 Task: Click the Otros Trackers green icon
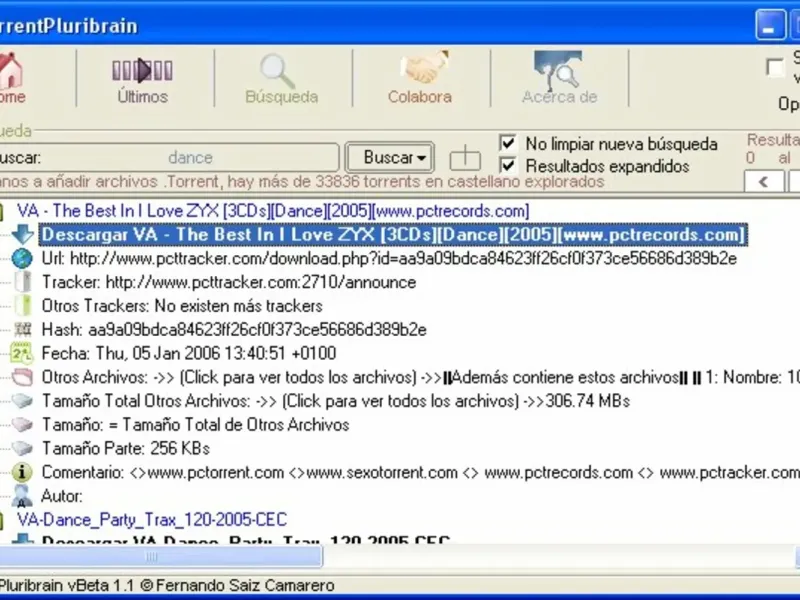tap(22, 306)
